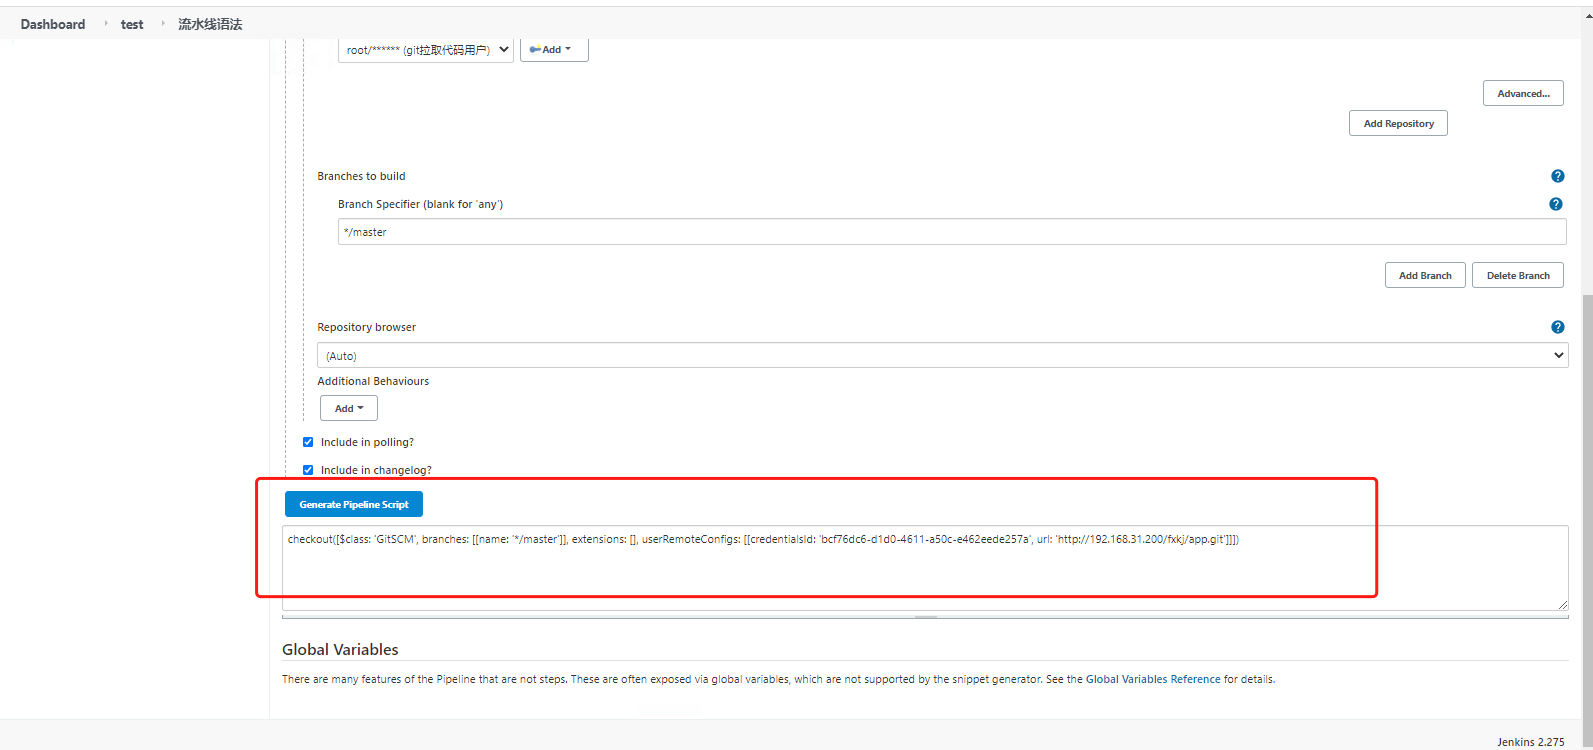Screen dimensions: 1593x750
Task: Open the test breadcrumb item
Action: (x=132, y=24)
